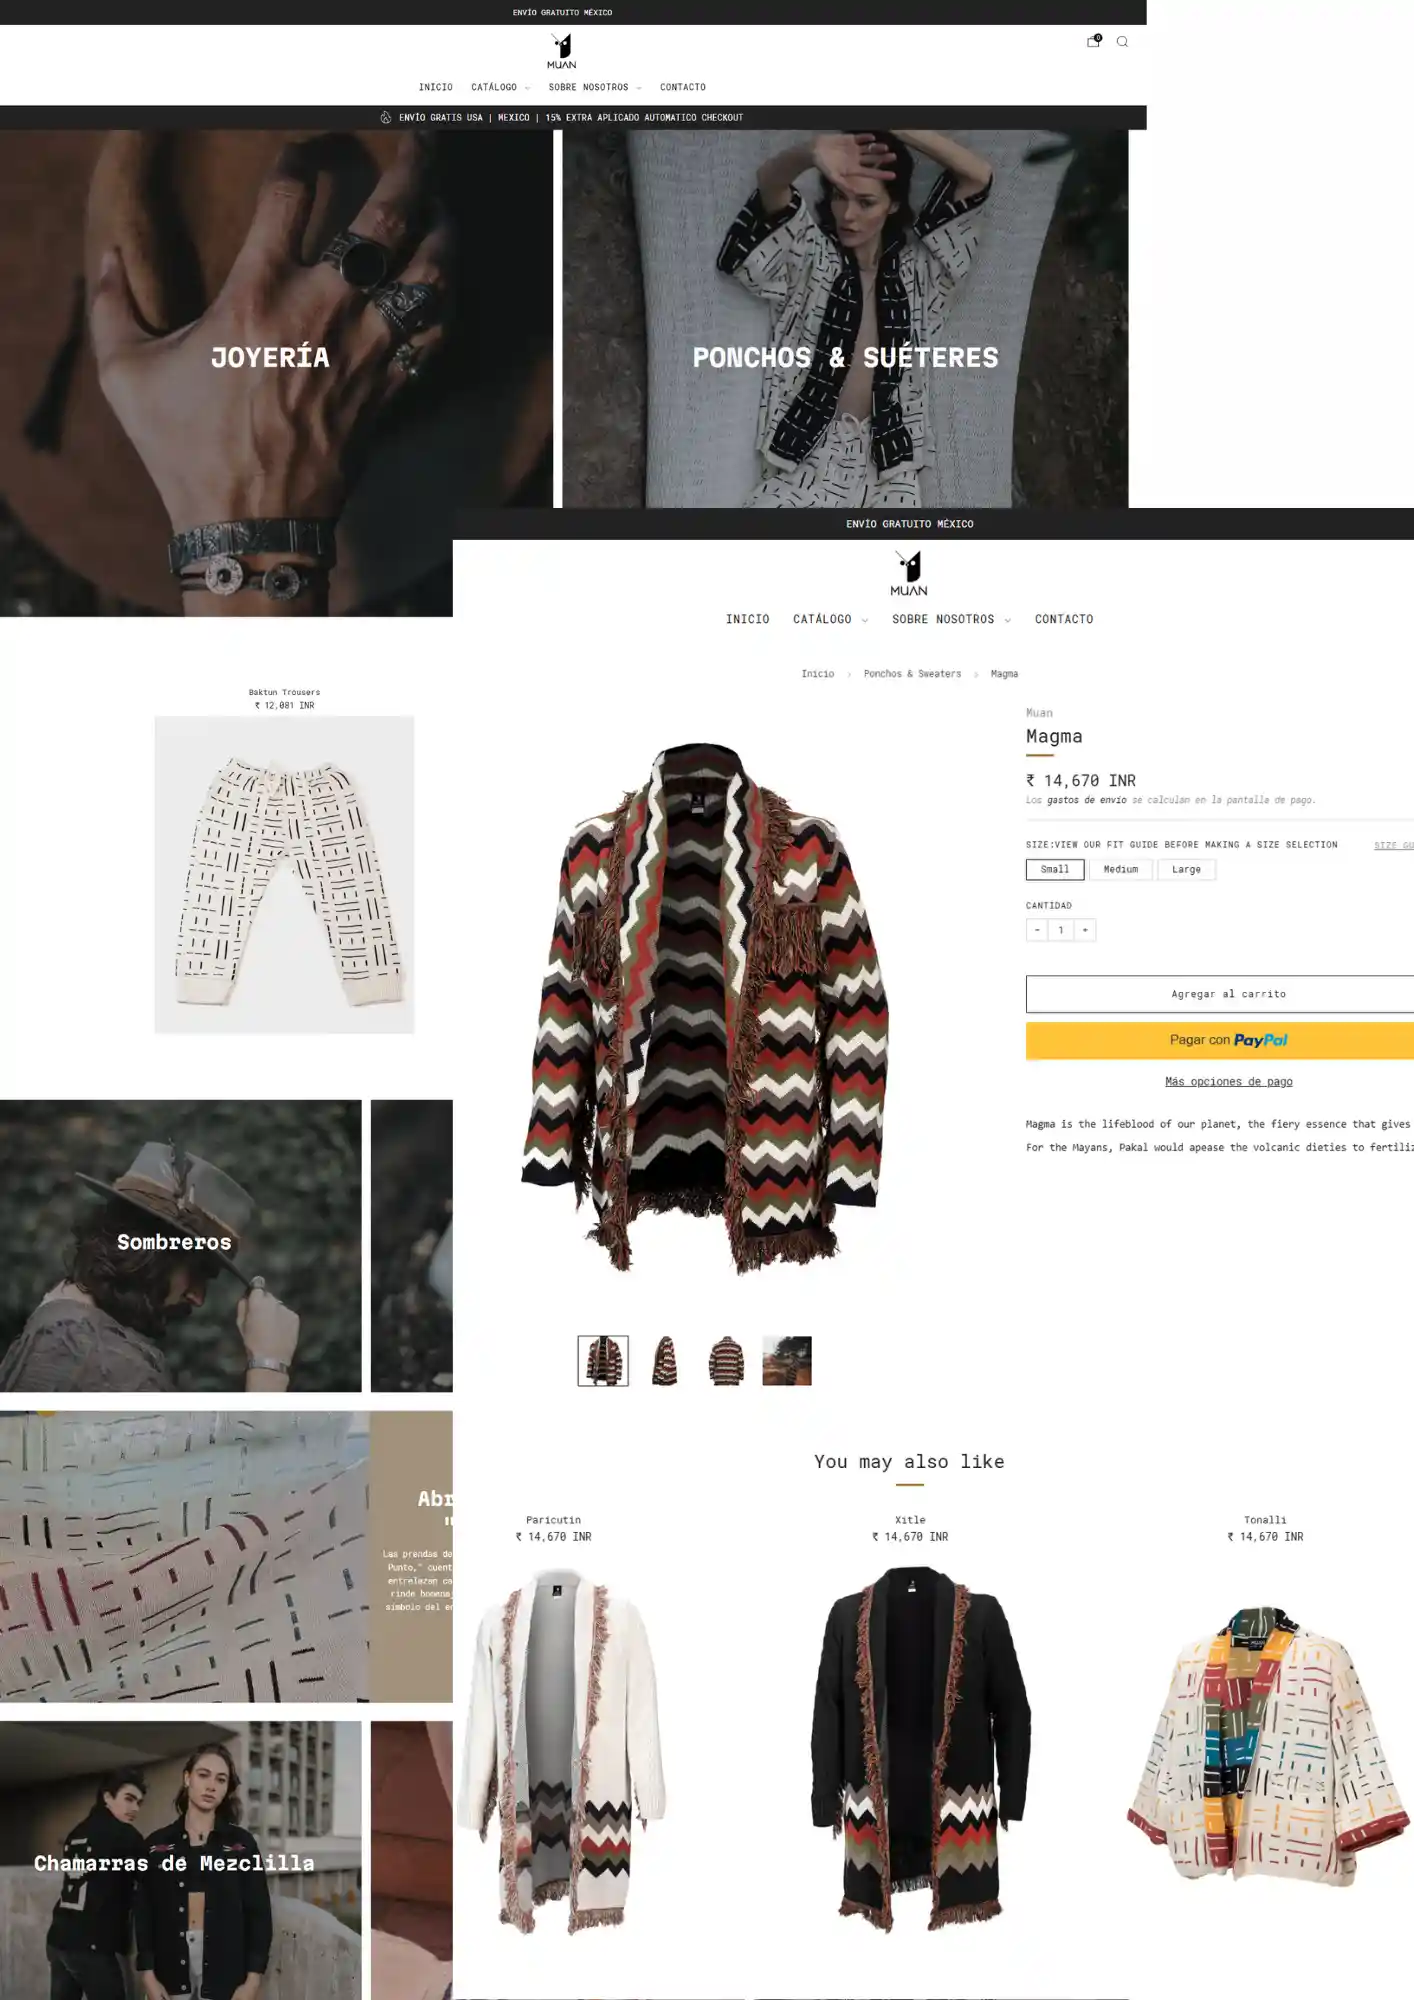1414x2000 pixels.
Task: Select the fourth outdoor photo thumbnail
Action: click(787, 1361)
